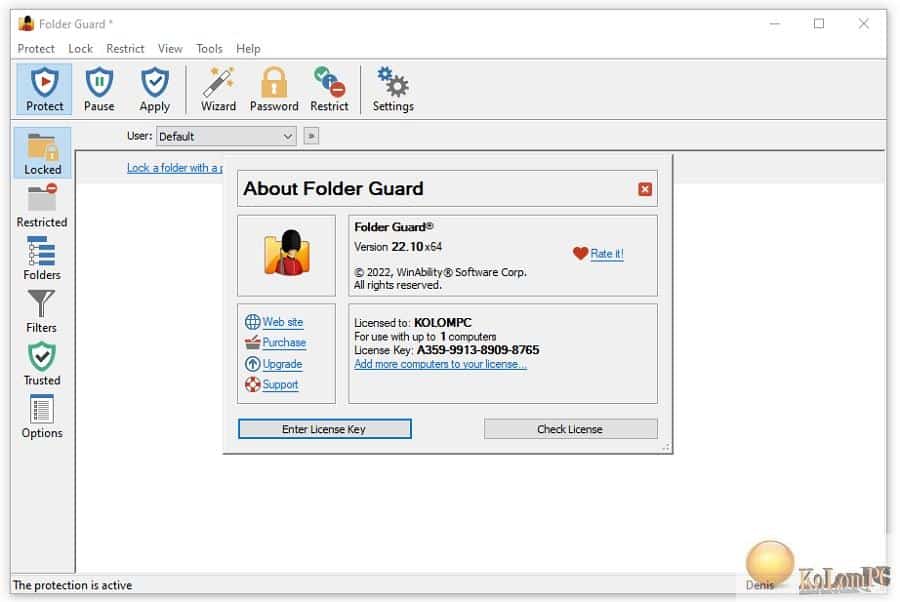Screen dimensions: 900x602
Task: Select the Restrict toolbar icon
Action: pyautogui.click(x=329, y=89)
